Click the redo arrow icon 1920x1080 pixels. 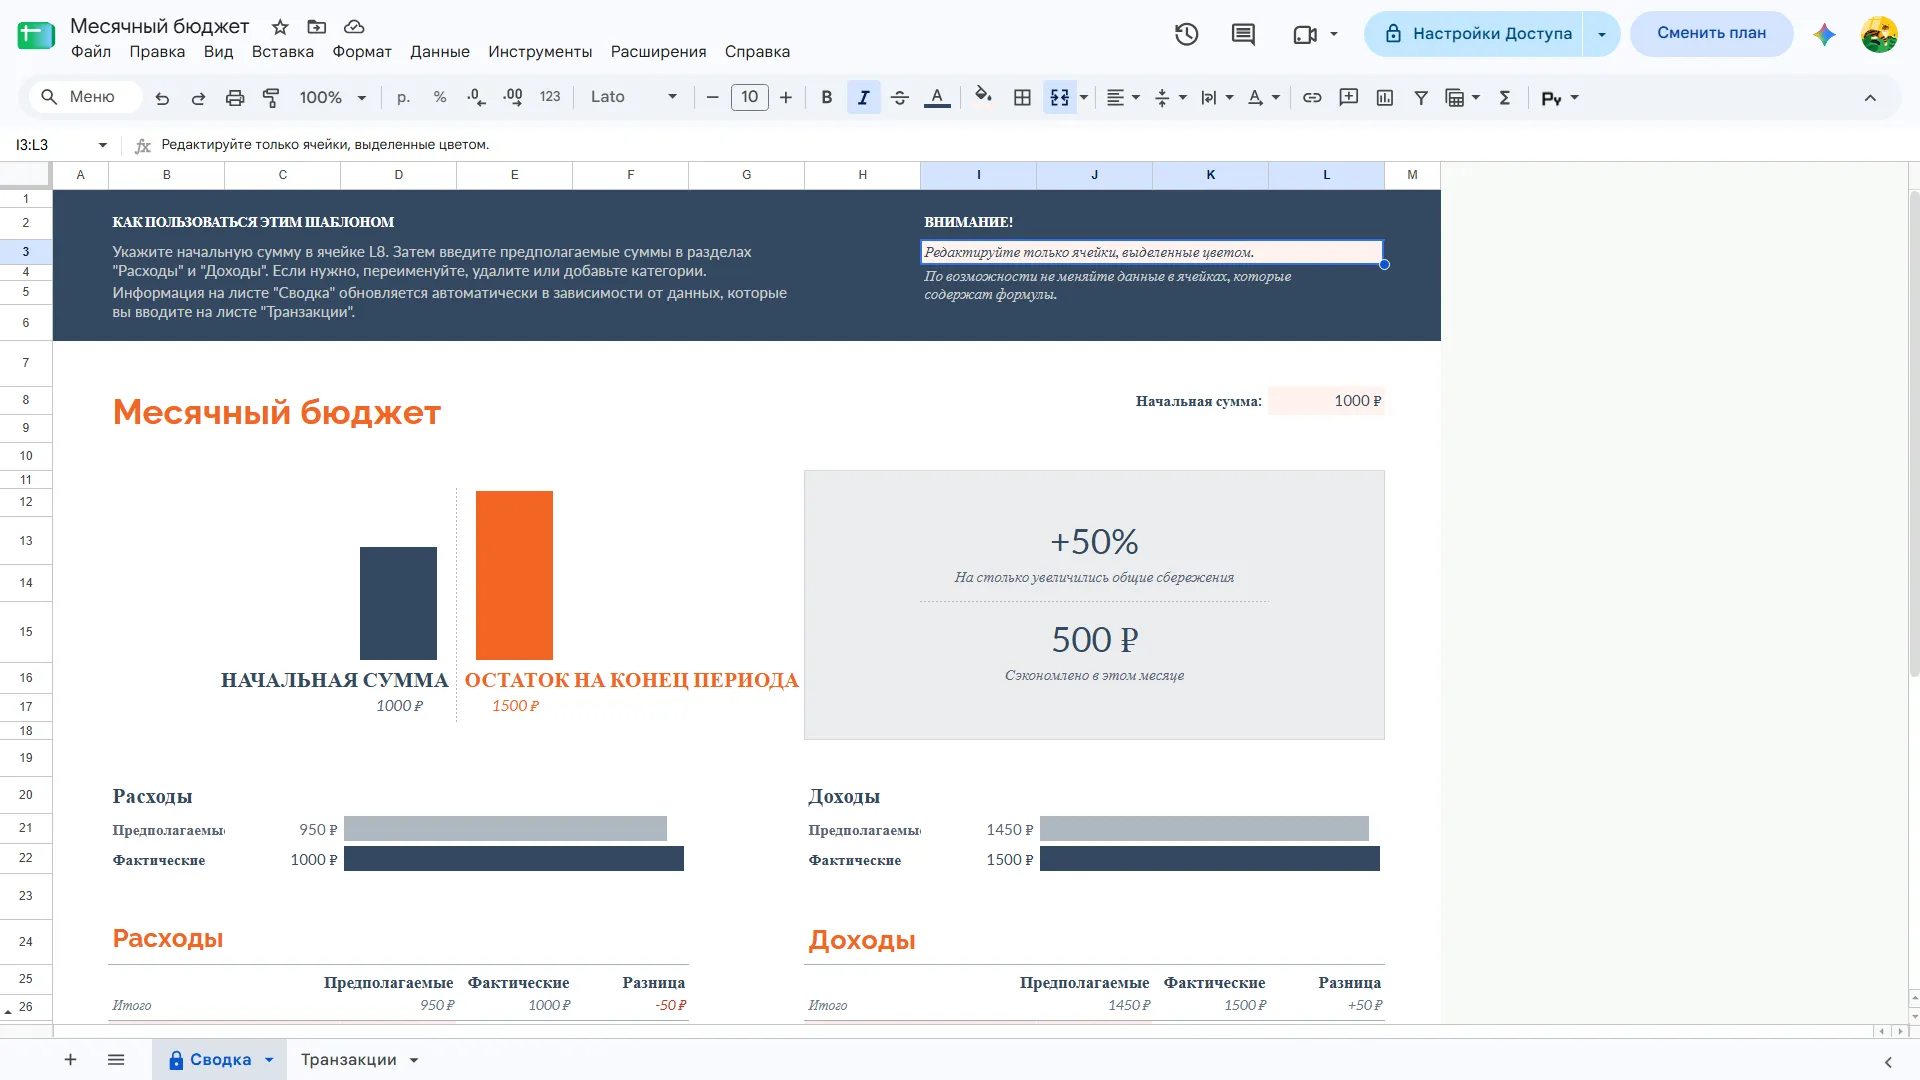198,98
